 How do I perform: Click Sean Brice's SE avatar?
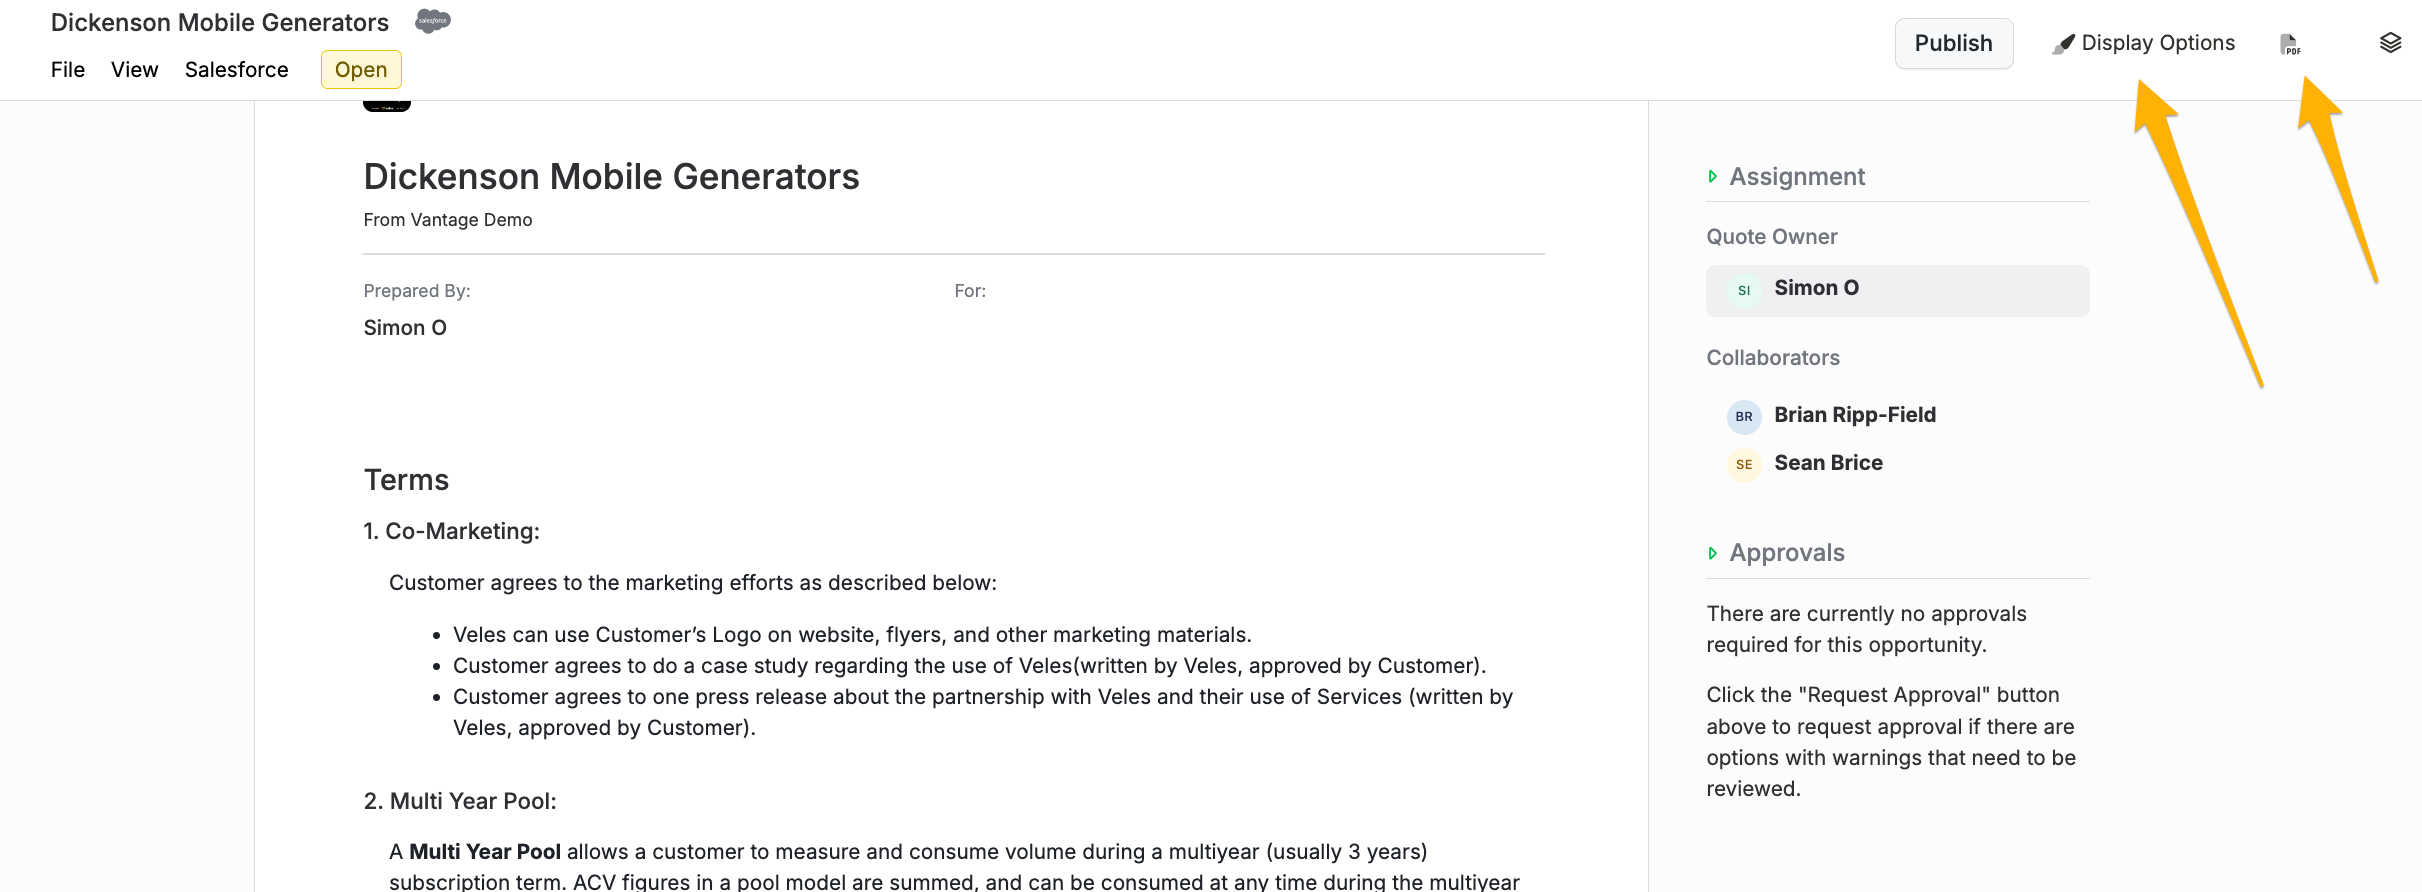[1744, 464]
